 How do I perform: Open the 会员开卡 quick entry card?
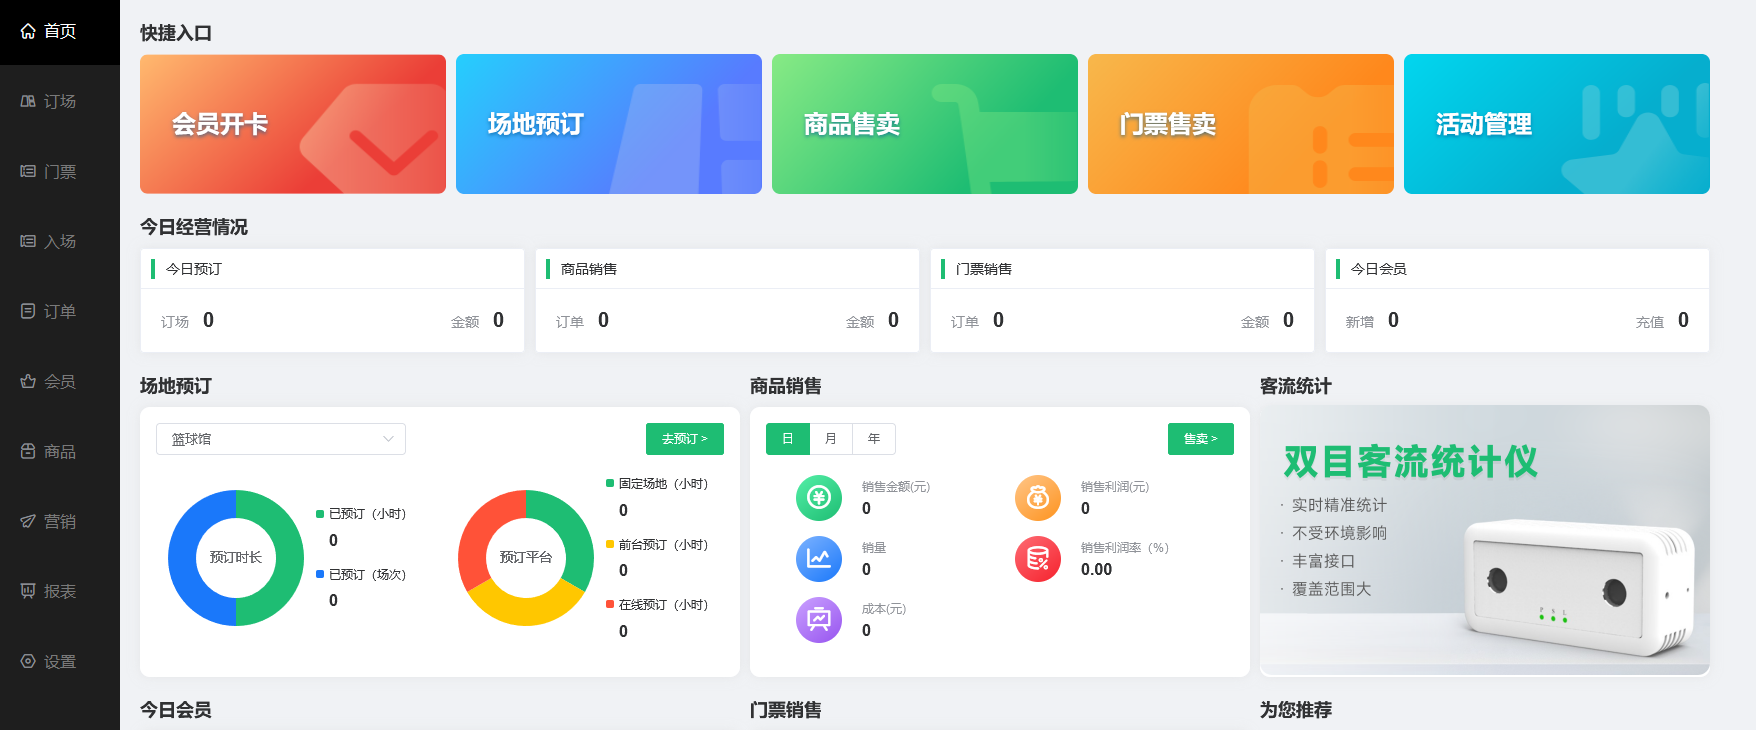pyautogui.click(x=293, y=124)
